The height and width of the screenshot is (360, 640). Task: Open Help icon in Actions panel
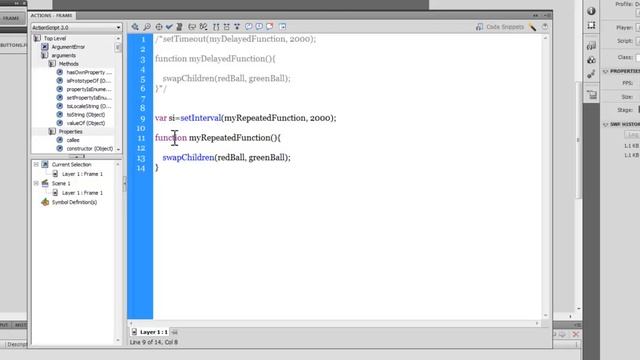click(545, 27)
